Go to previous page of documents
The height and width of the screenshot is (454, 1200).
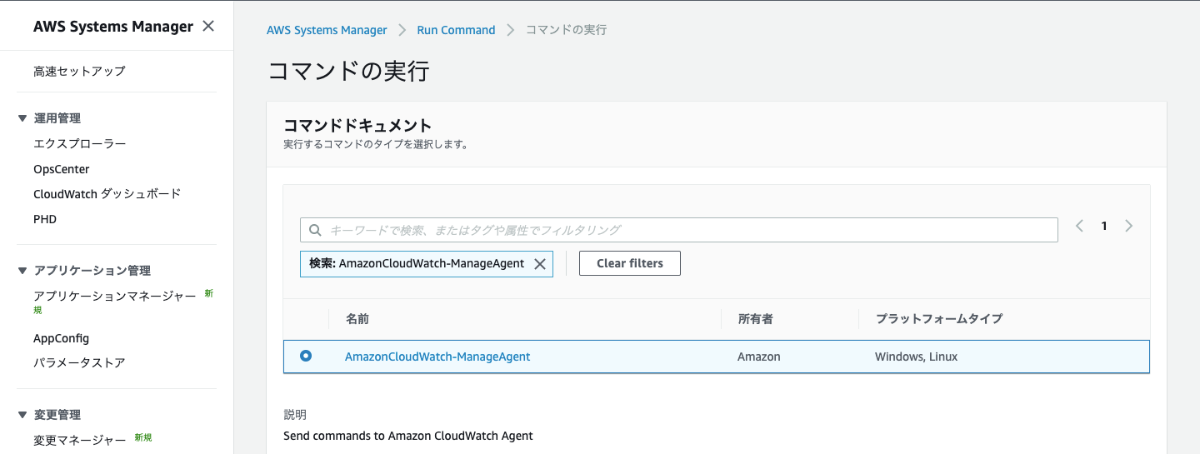pyautogui.click(x=1080, y=226)
